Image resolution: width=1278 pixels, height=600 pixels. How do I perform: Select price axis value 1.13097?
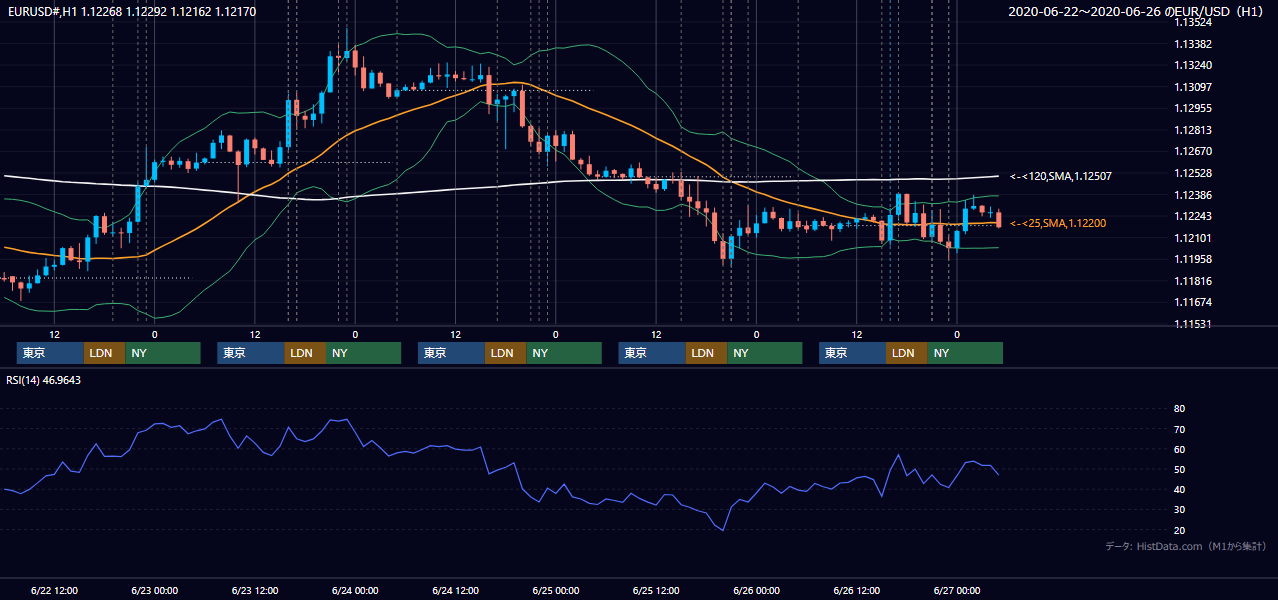pos(1192,87)
